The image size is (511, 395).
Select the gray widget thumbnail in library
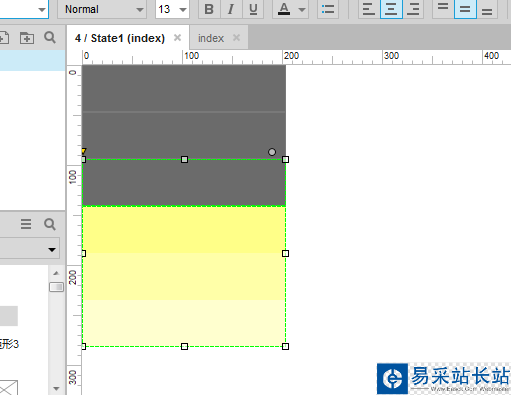[x=9, y=316]
